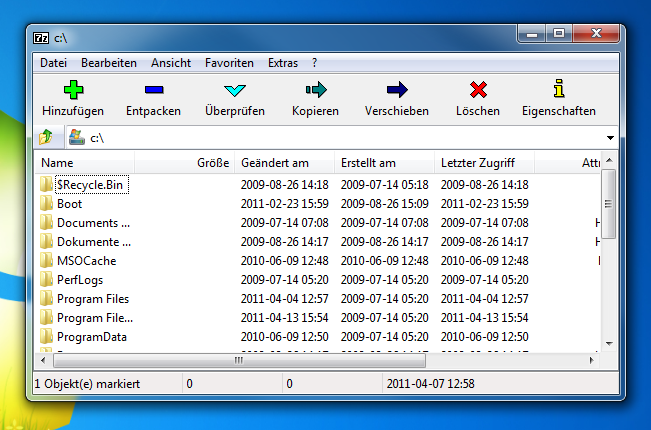Click the horizontal scrollbar thumb
The image size is (651, 430).
click(x=238, y=361)
